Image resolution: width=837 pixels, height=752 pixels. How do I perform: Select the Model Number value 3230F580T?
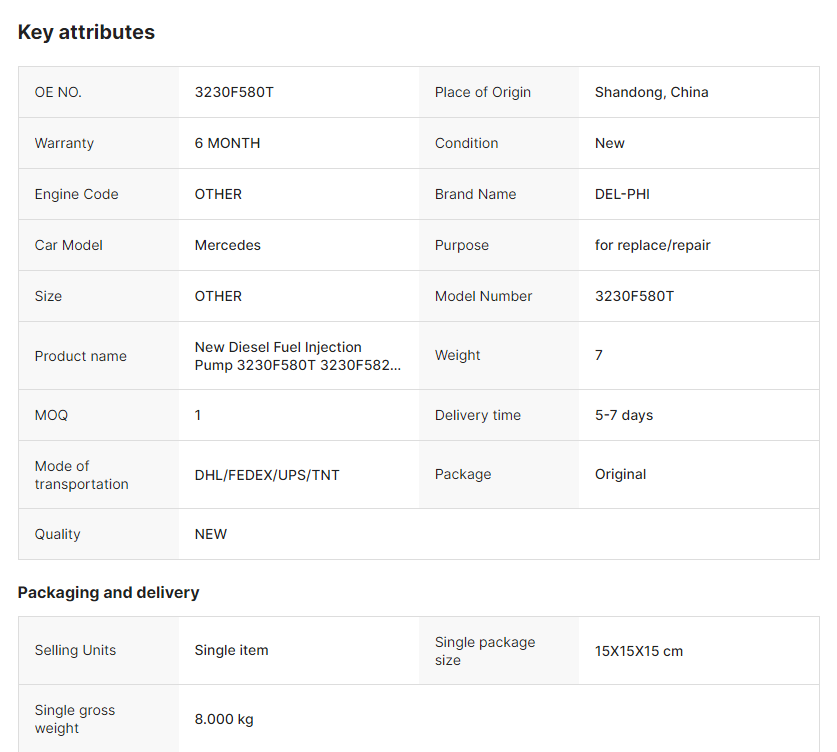(634, 296)
